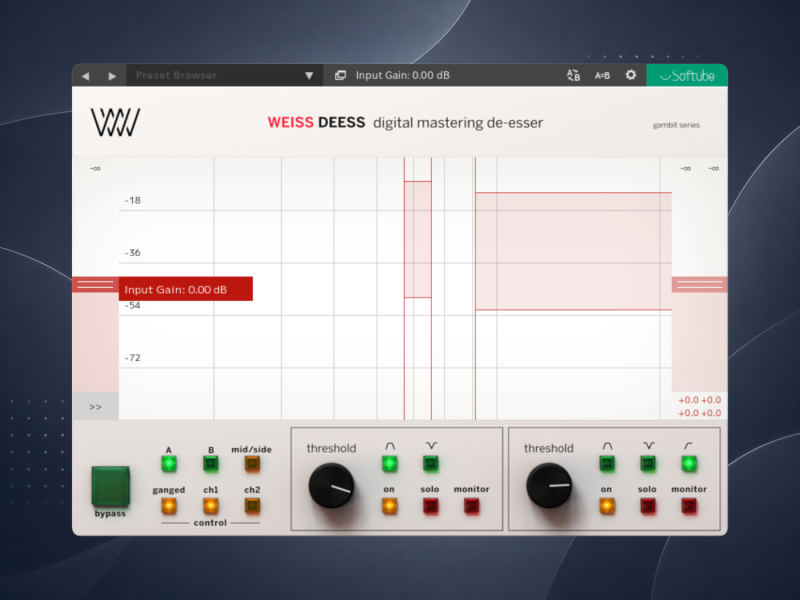This screenshot has width=800, height=600.
Task: Click the left input gain slider handle
Action: [x=95, y=285]
